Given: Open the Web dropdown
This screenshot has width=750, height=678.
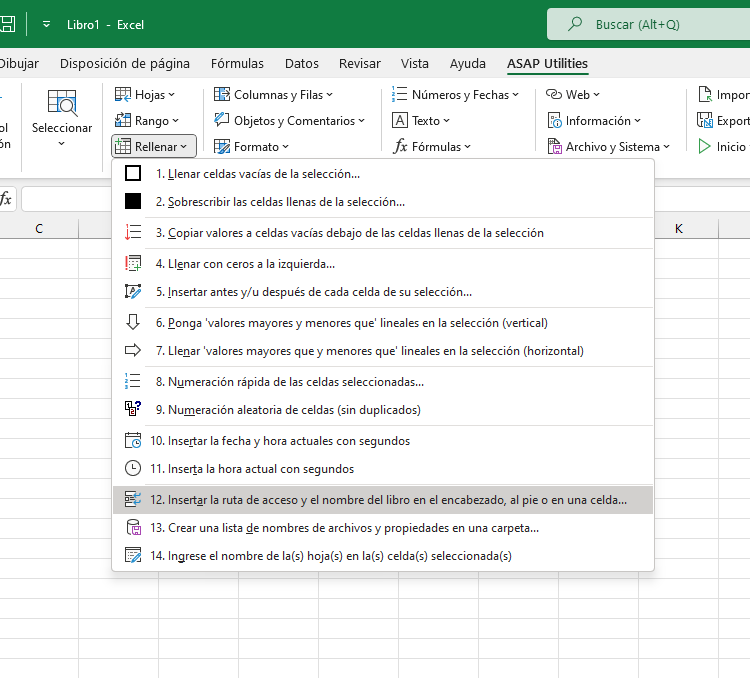Looking at the screenshot, I should point(573,95).
